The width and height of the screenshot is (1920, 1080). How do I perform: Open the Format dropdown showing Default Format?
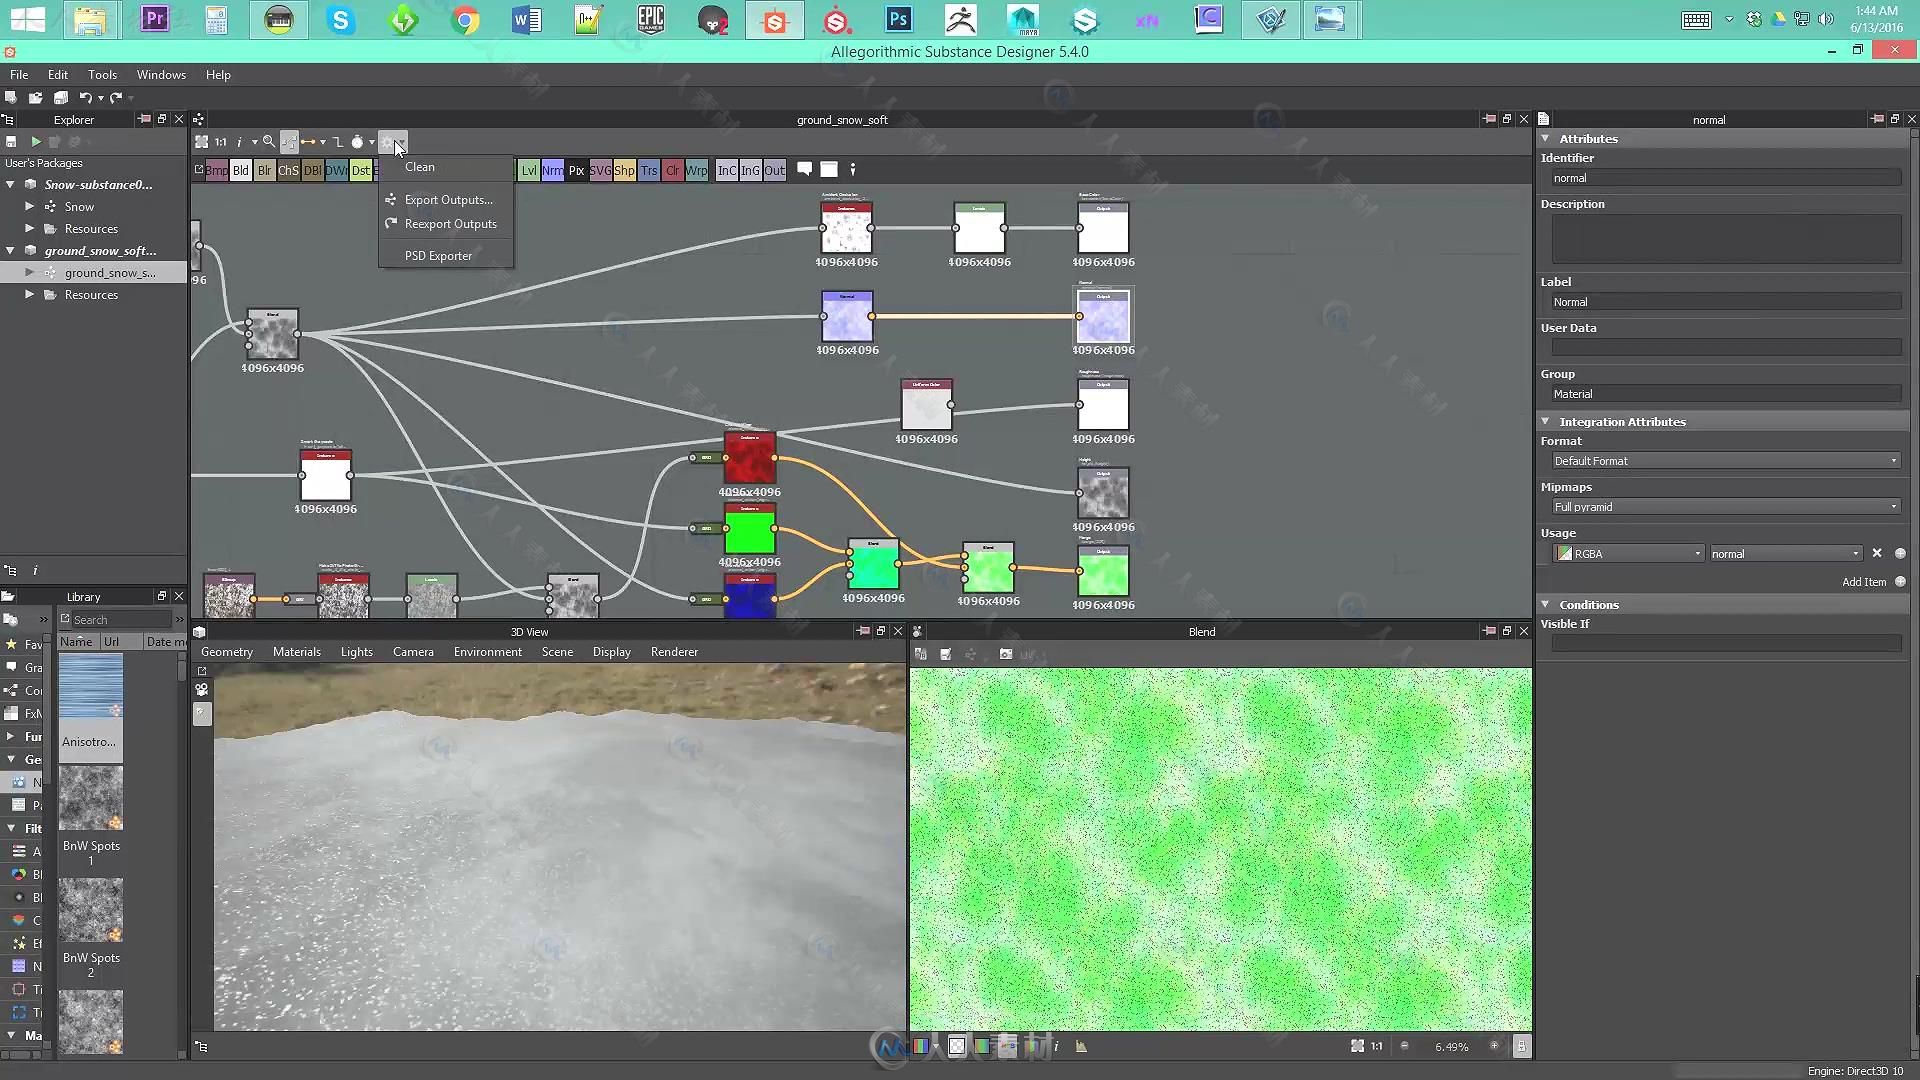point(1726,461)
